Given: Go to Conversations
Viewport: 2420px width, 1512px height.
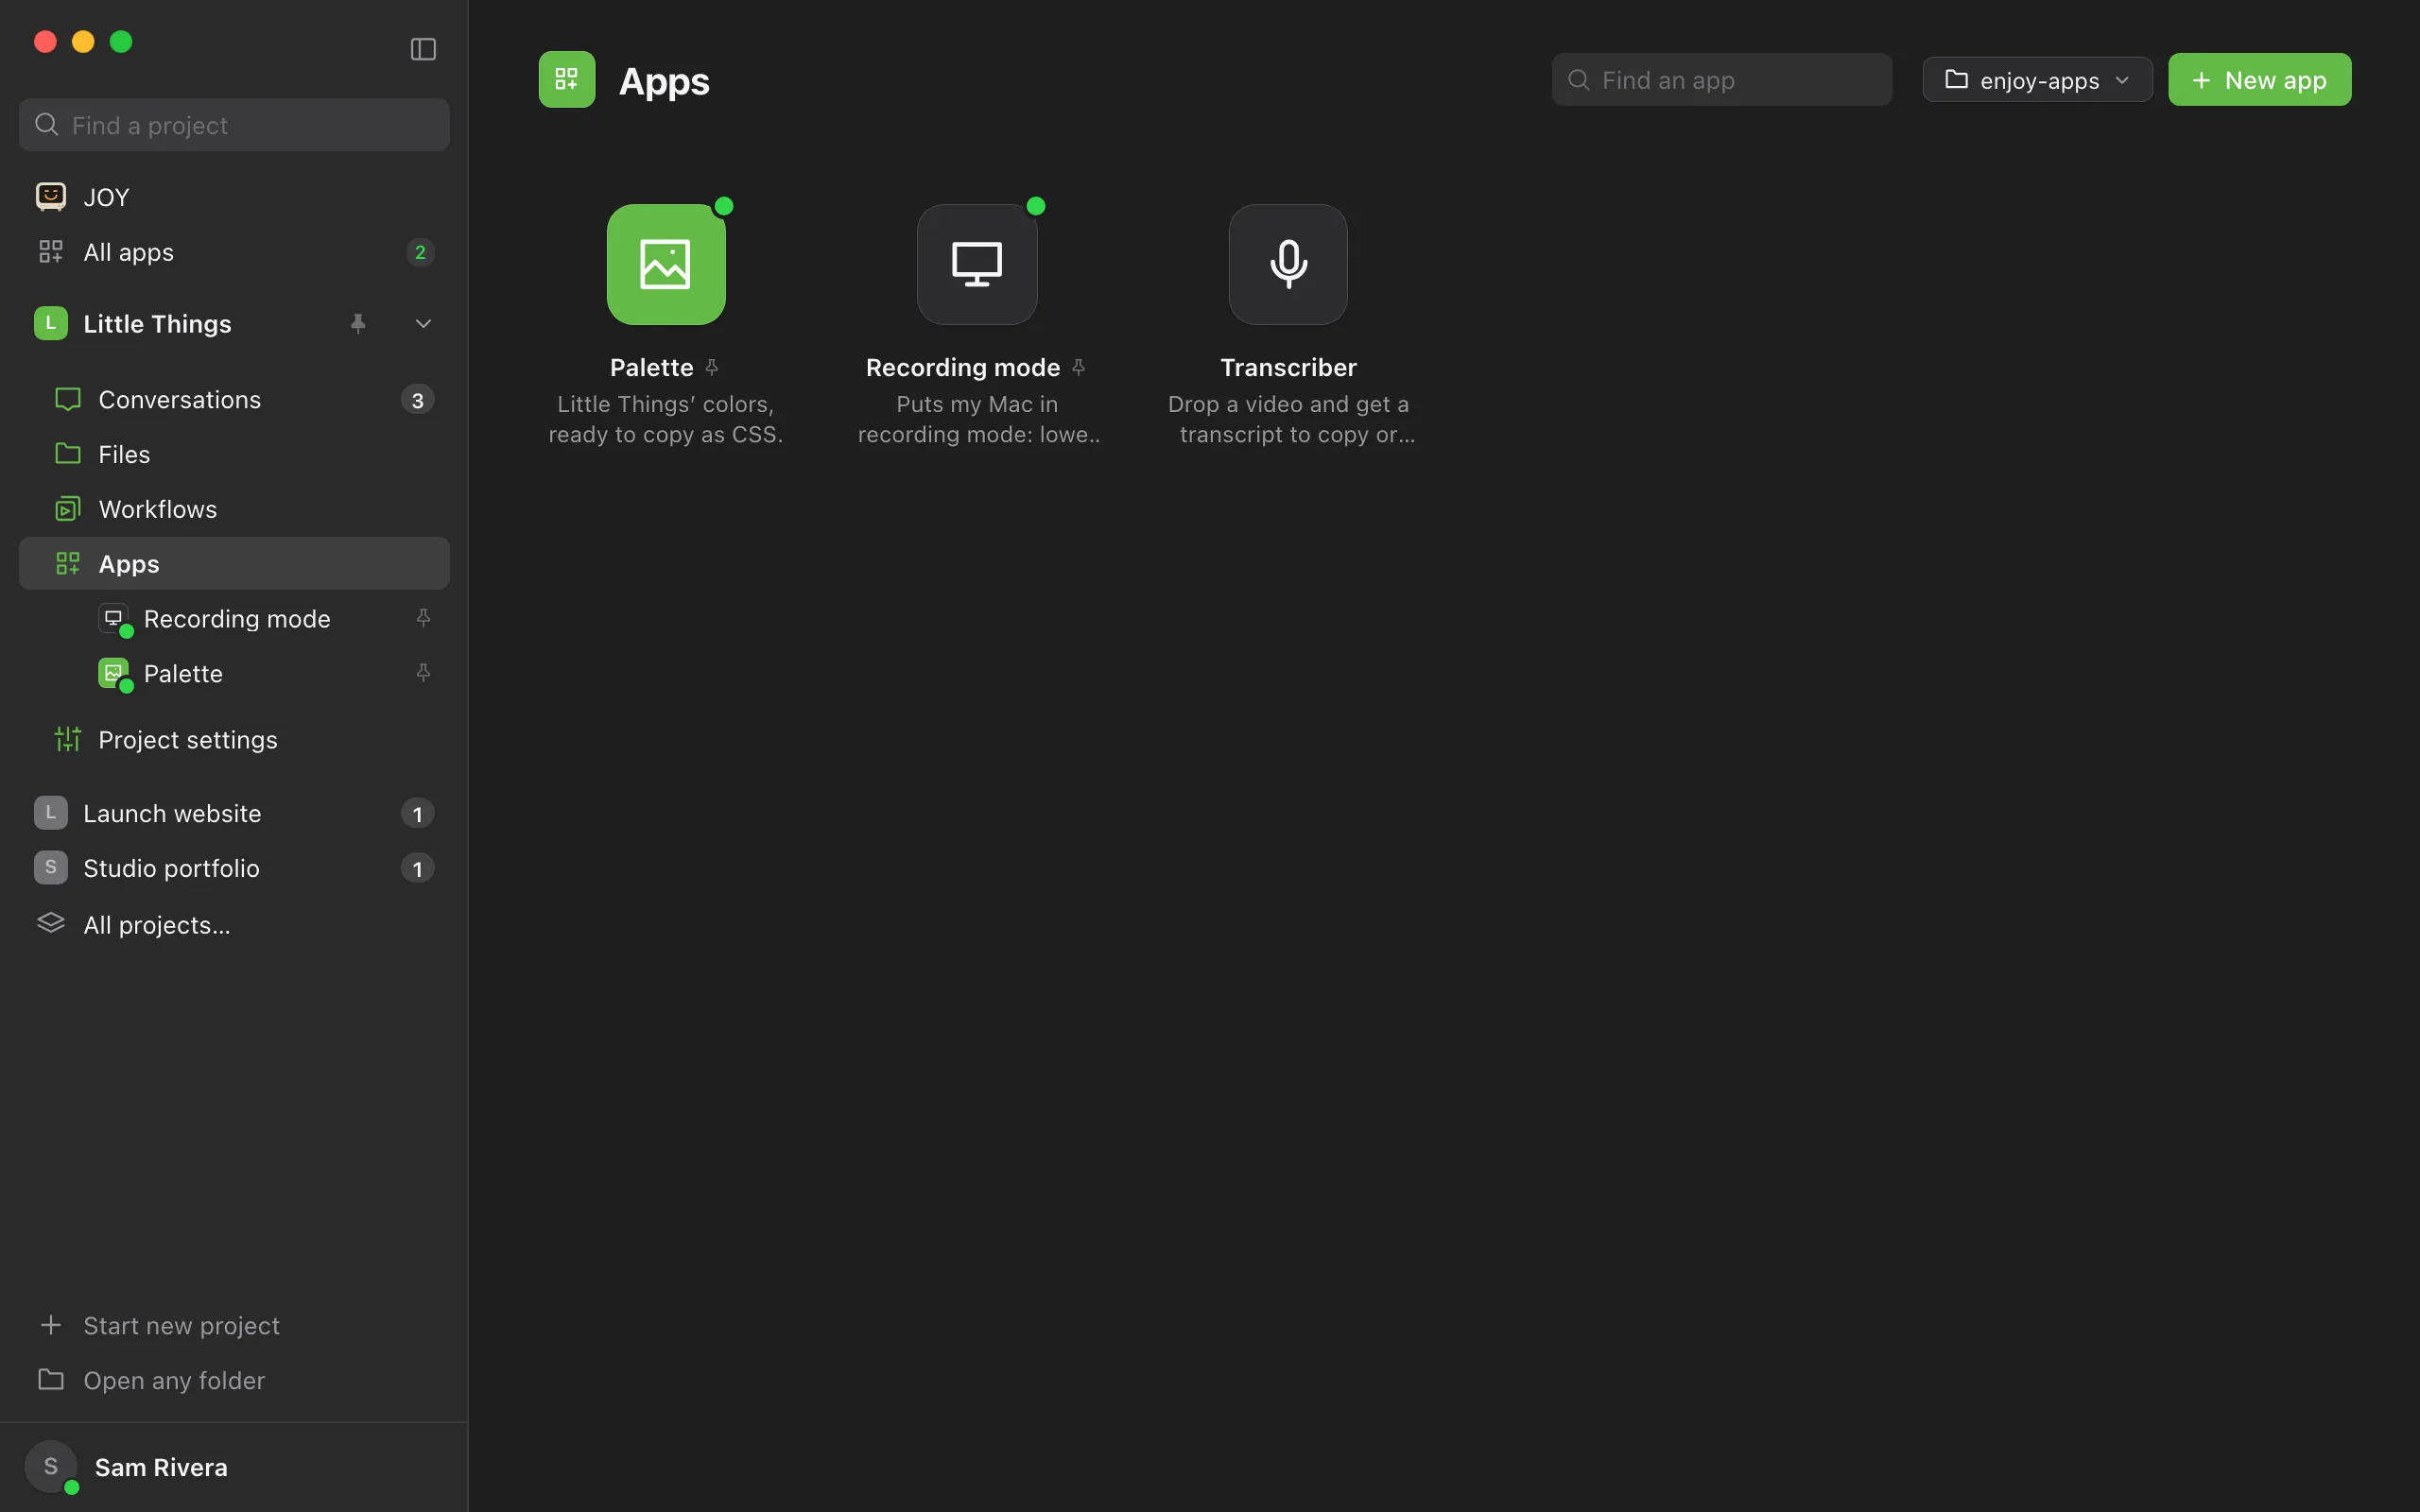Looking at the screenshot, I should tap(234, 399).
